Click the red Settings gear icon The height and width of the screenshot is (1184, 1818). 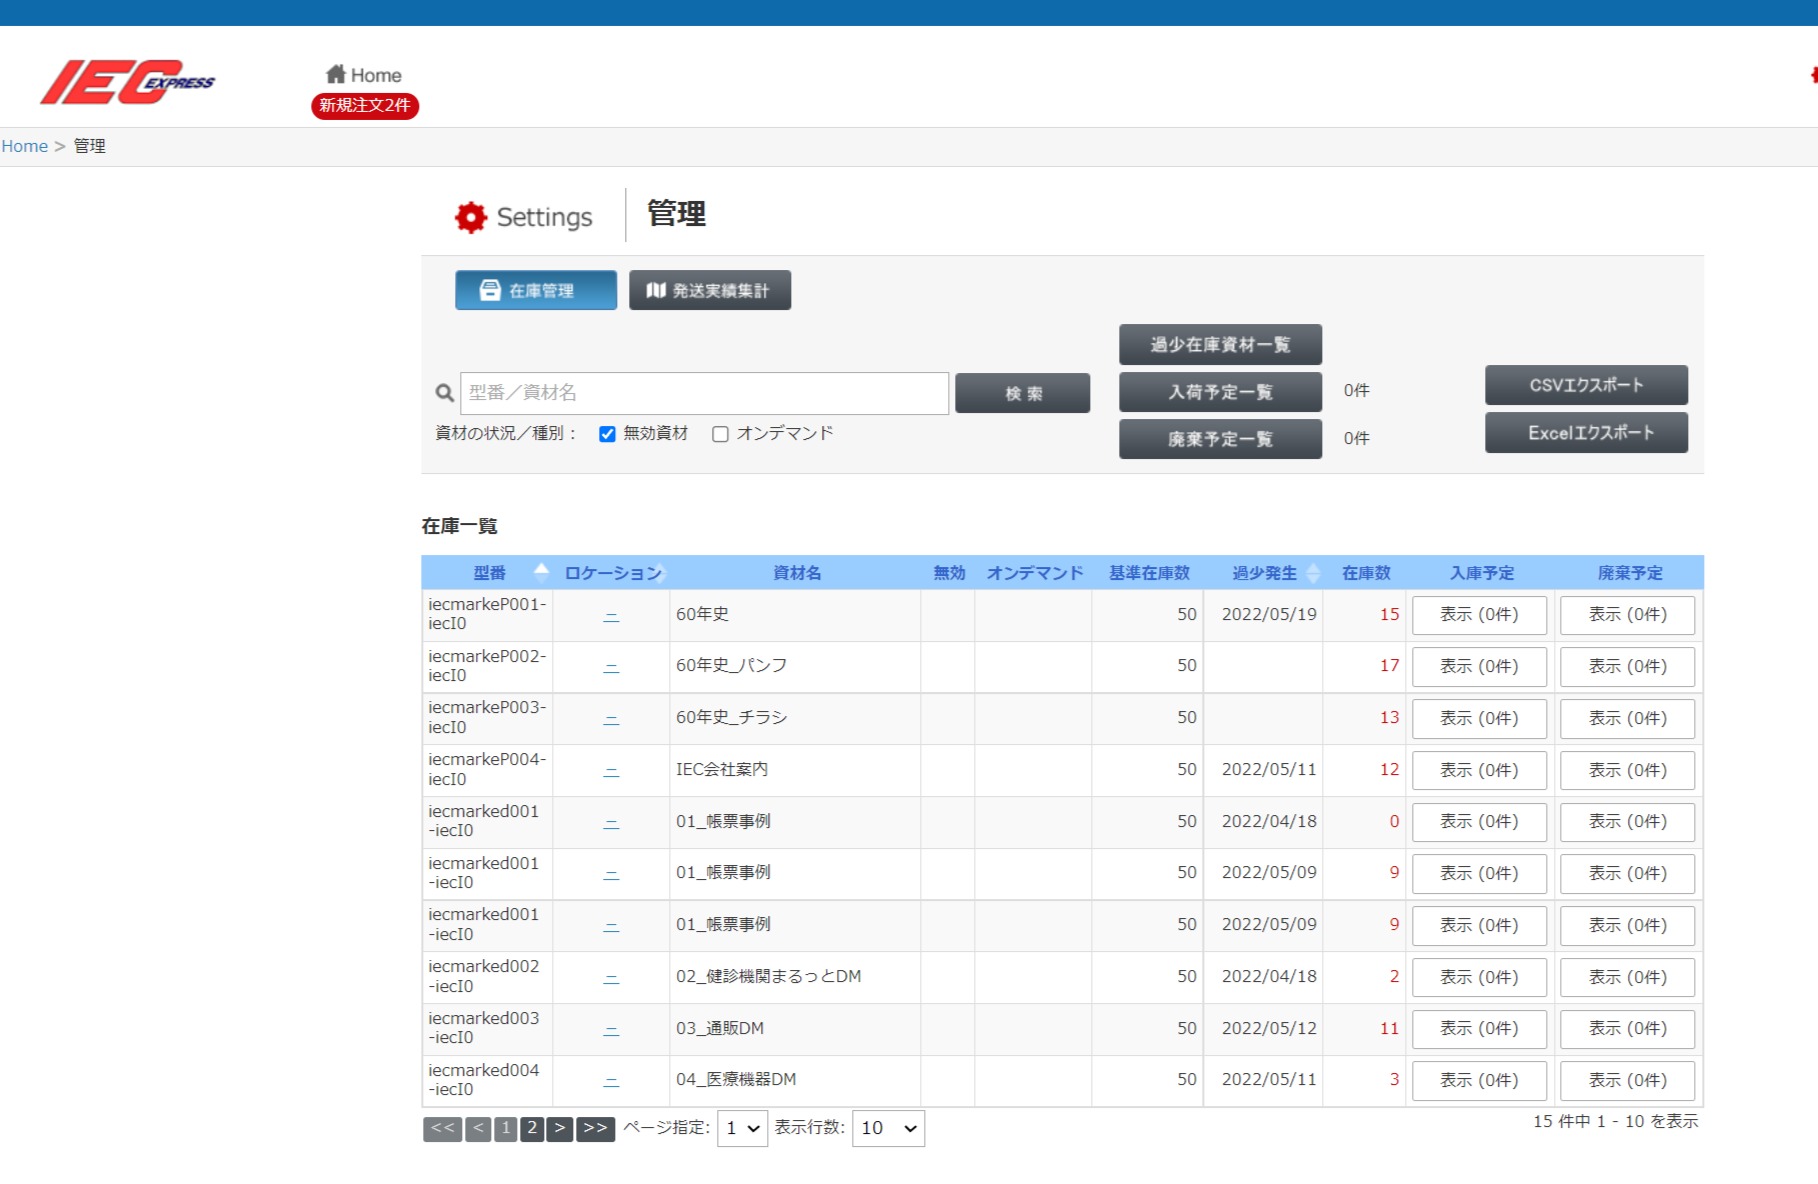(470, 217)
